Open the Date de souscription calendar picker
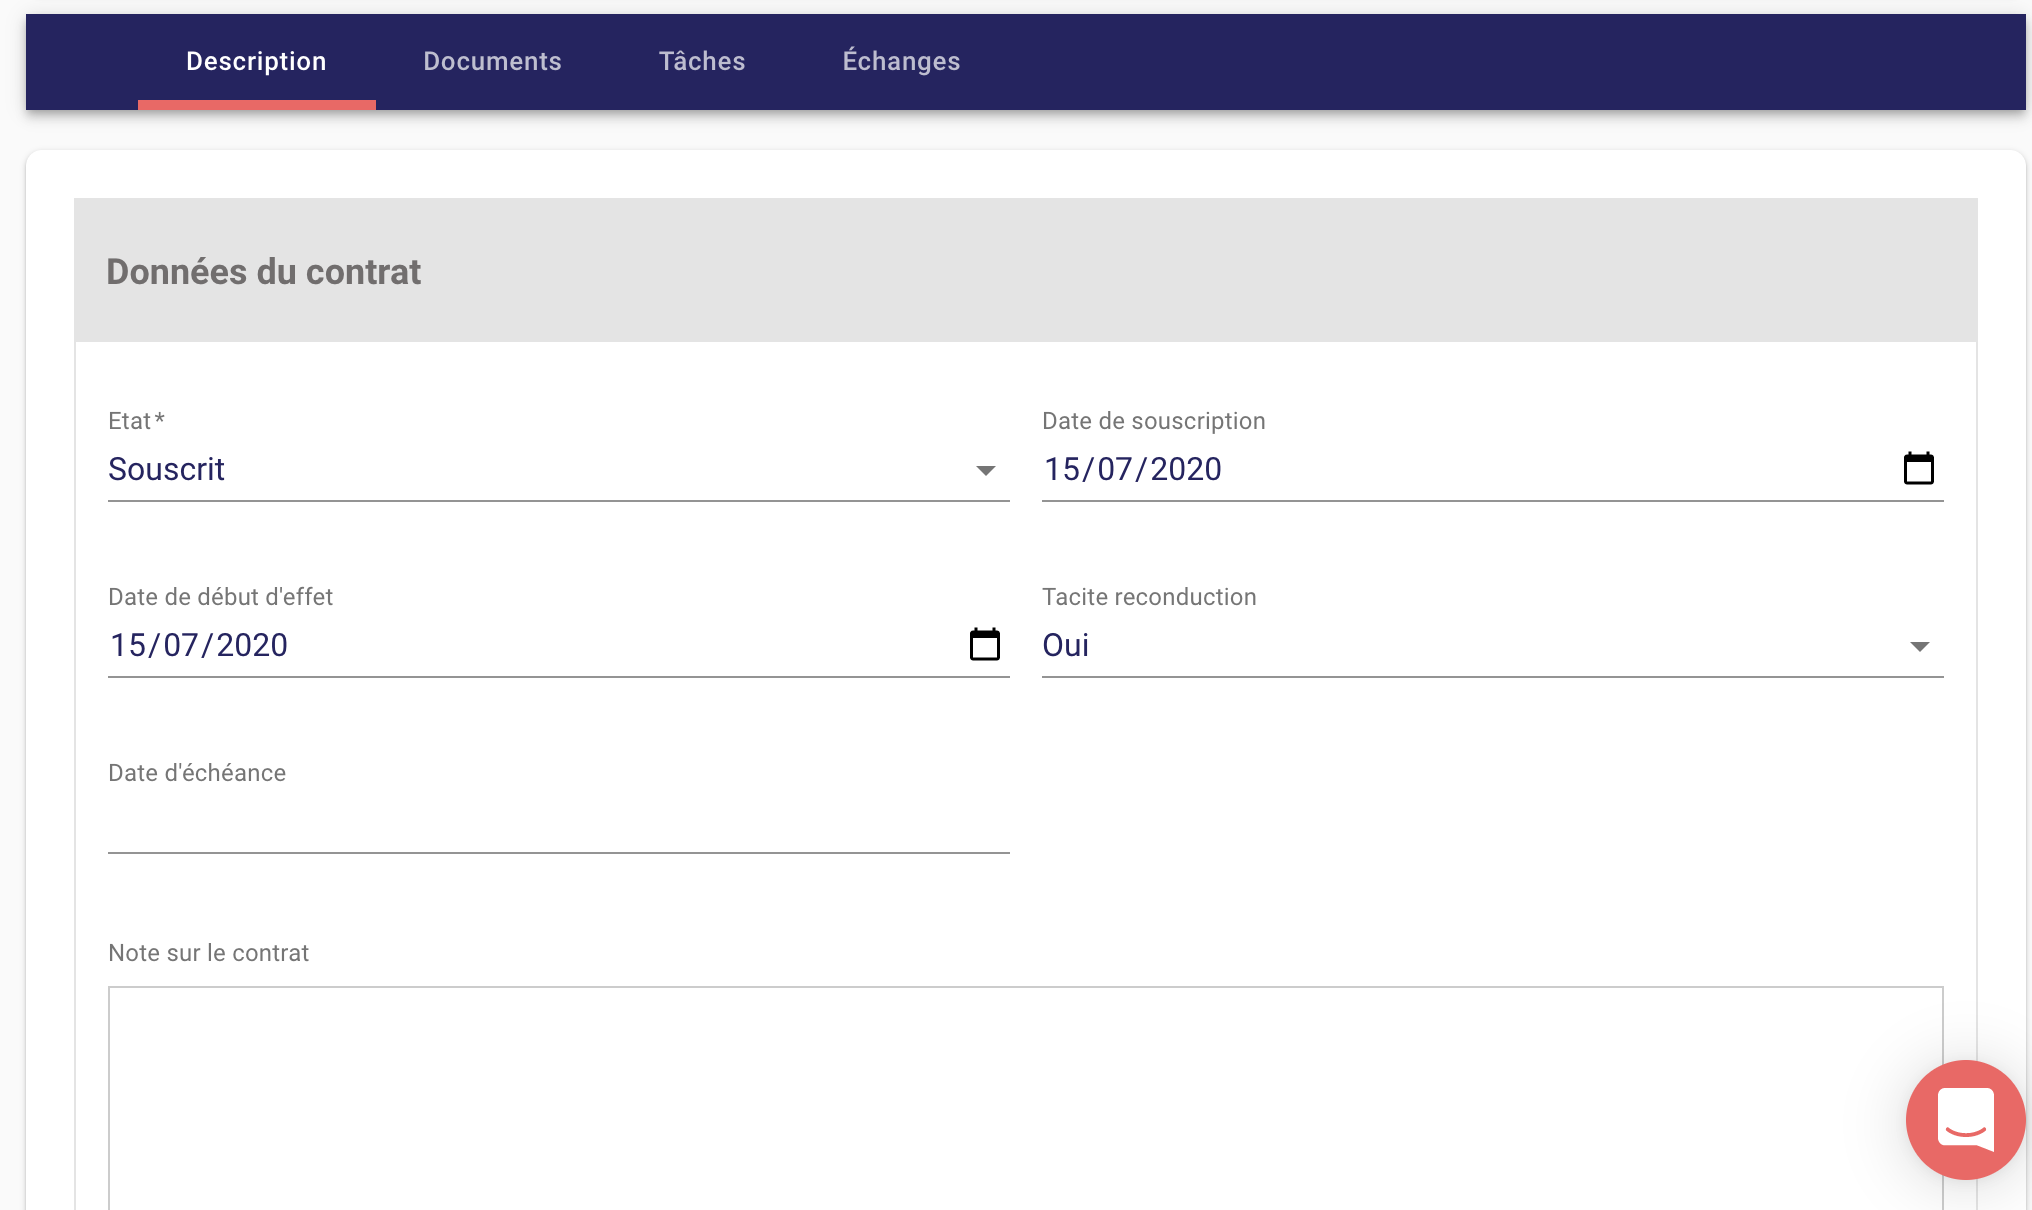Screen dimensions: 2032x1210 pos(1918,468)
